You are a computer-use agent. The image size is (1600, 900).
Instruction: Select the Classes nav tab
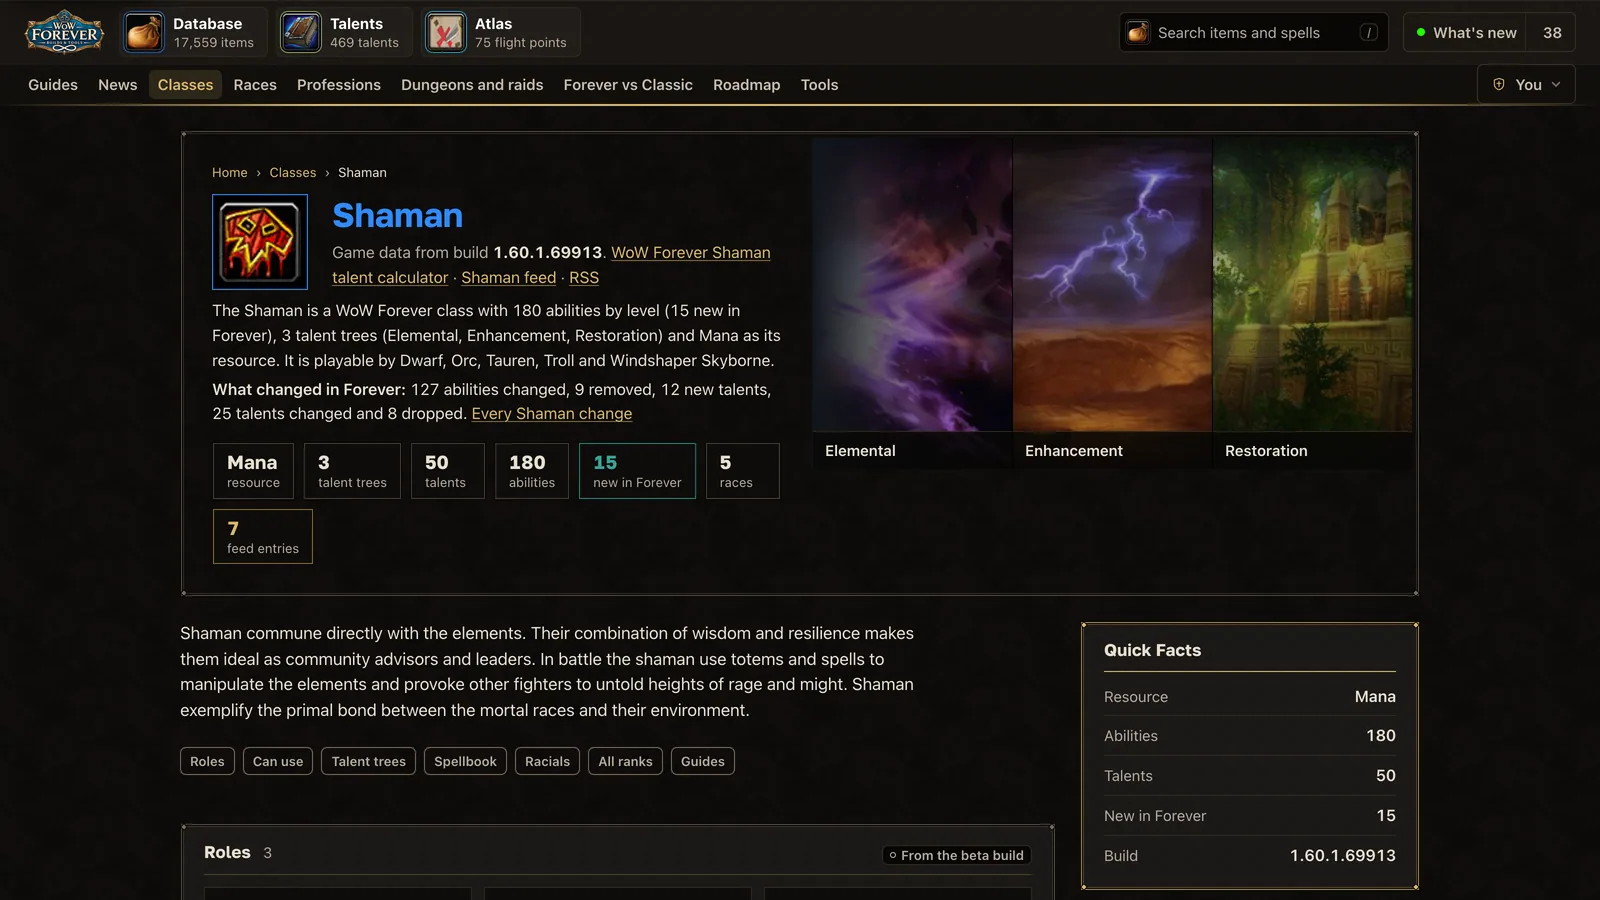pyautogui.click(x=185, y=85)
